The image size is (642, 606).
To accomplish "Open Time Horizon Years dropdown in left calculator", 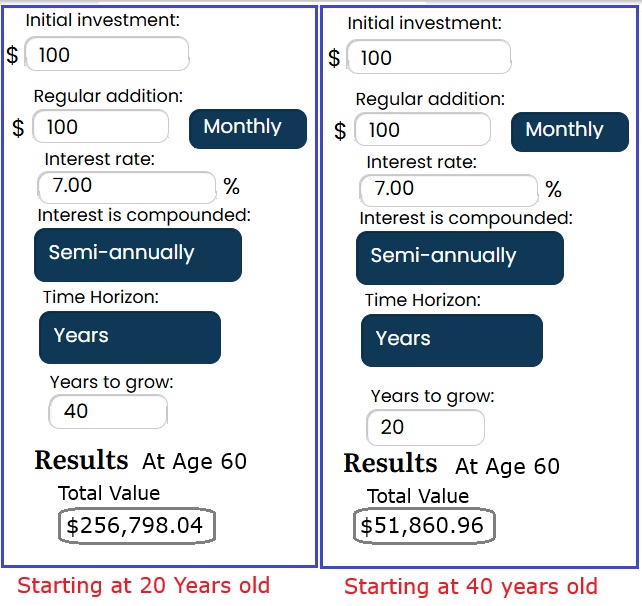I will click(129, 337).
